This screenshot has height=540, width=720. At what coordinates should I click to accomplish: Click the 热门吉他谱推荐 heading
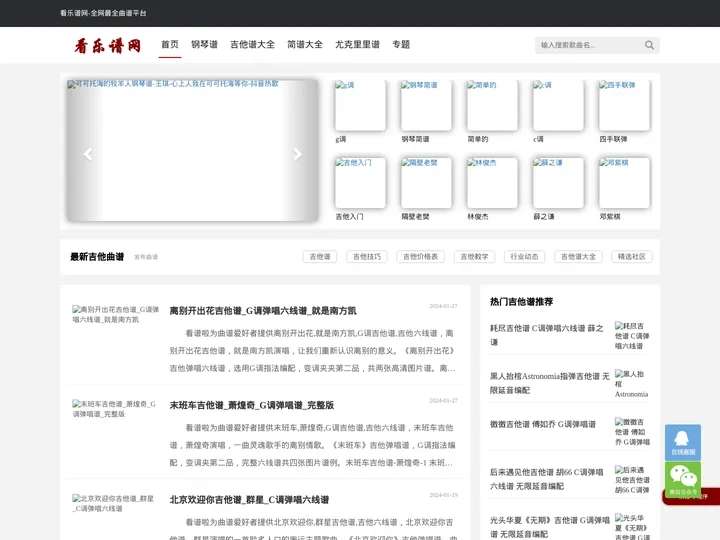521,302
